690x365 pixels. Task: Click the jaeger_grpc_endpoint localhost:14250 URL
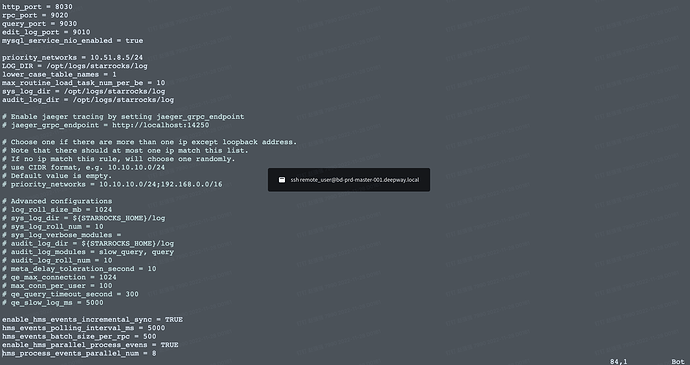click(x=161, y=125)
